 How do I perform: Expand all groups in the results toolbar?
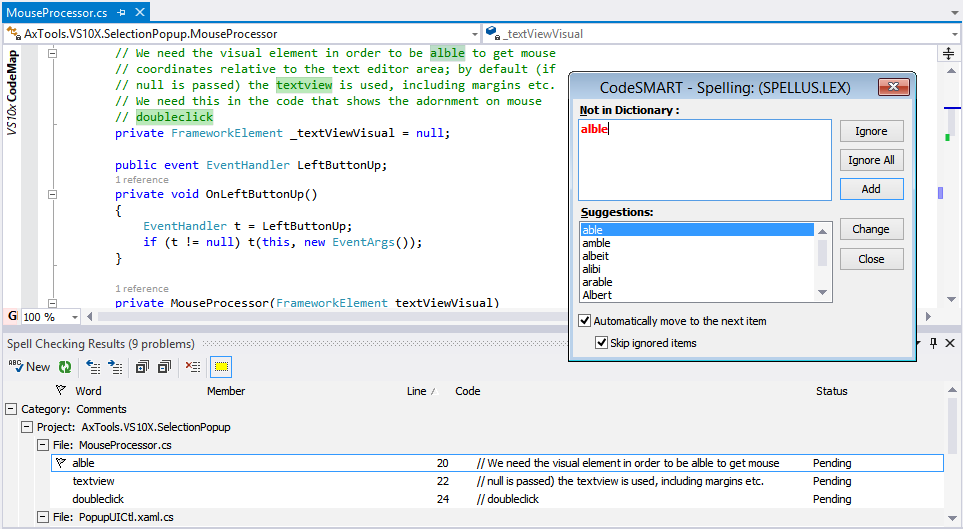pyautogui.click(x=142, y=367)
